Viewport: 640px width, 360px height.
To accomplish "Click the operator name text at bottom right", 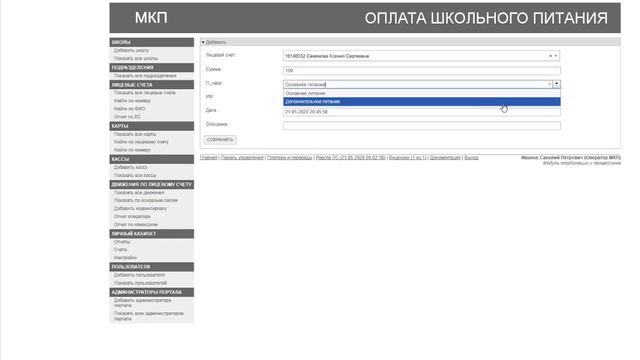I will click(571, 158).
